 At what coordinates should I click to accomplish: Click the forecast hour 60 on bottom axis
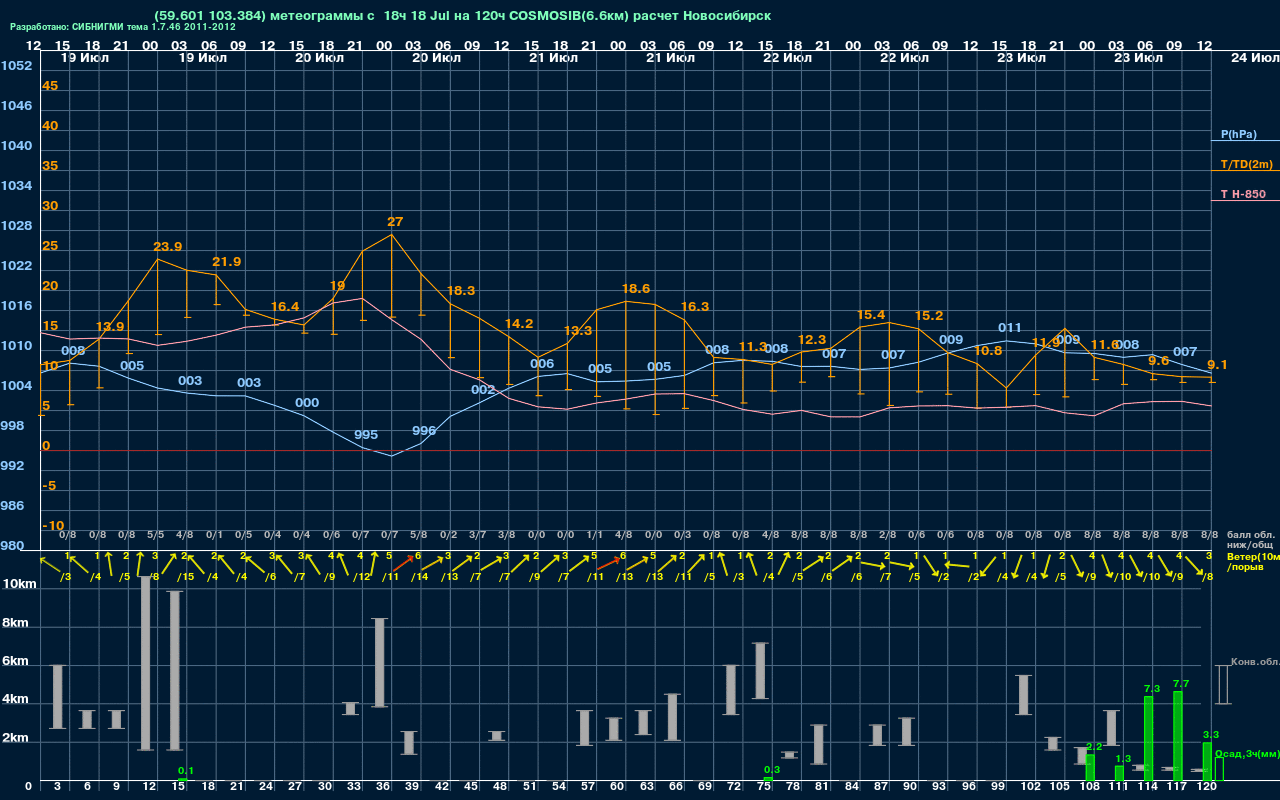[x=617, y=788]
